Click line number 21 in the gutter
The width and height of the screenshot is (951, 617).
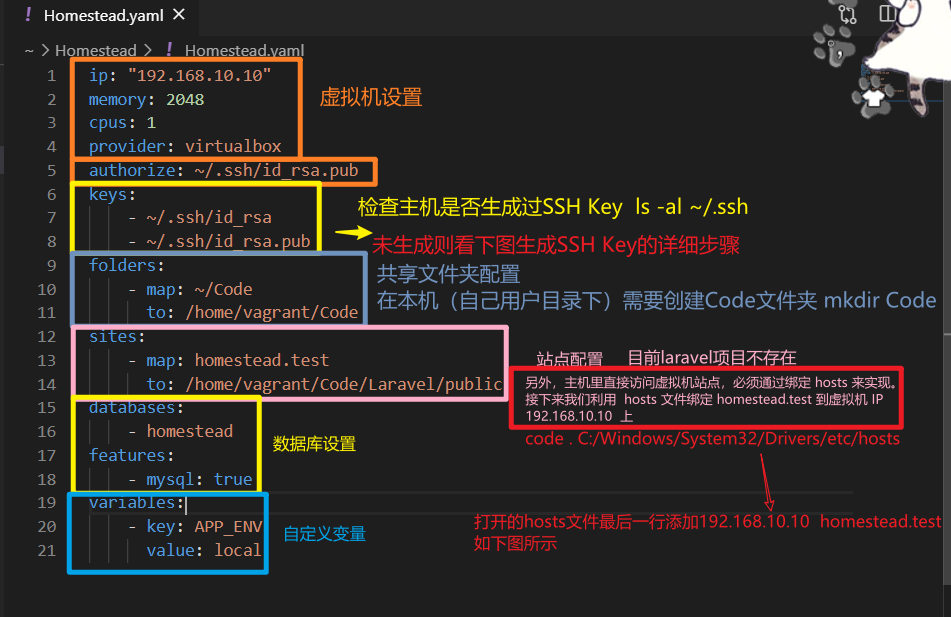[47, 550]
